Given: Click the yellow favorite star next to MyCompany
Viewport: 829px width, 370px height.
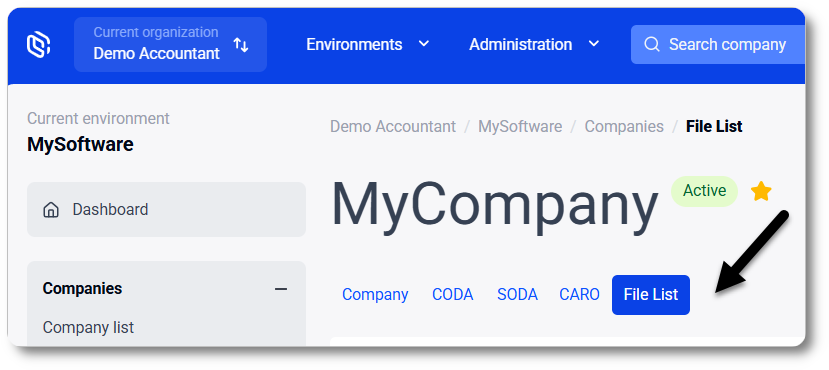Looking at the screenshot, I should [761, 191].
